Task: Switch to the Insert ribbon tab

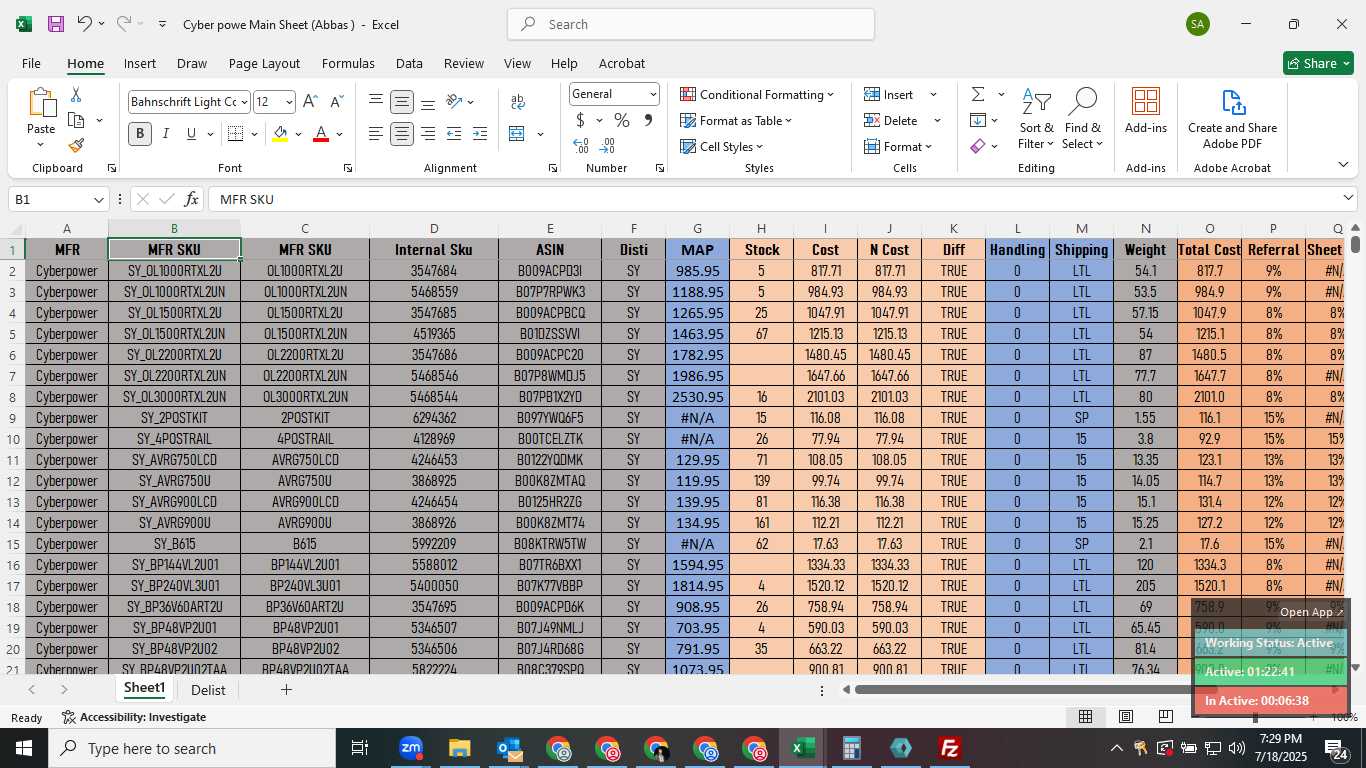Action: (x=140, y=63)
